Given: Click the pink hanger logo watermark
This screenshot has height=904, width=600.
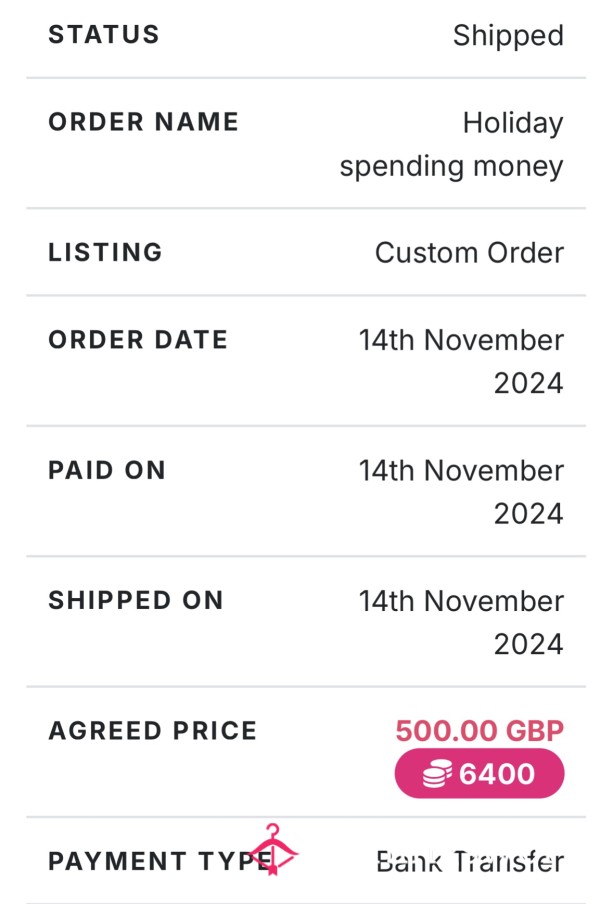Looking at the screenshot, I should point(274,849).
